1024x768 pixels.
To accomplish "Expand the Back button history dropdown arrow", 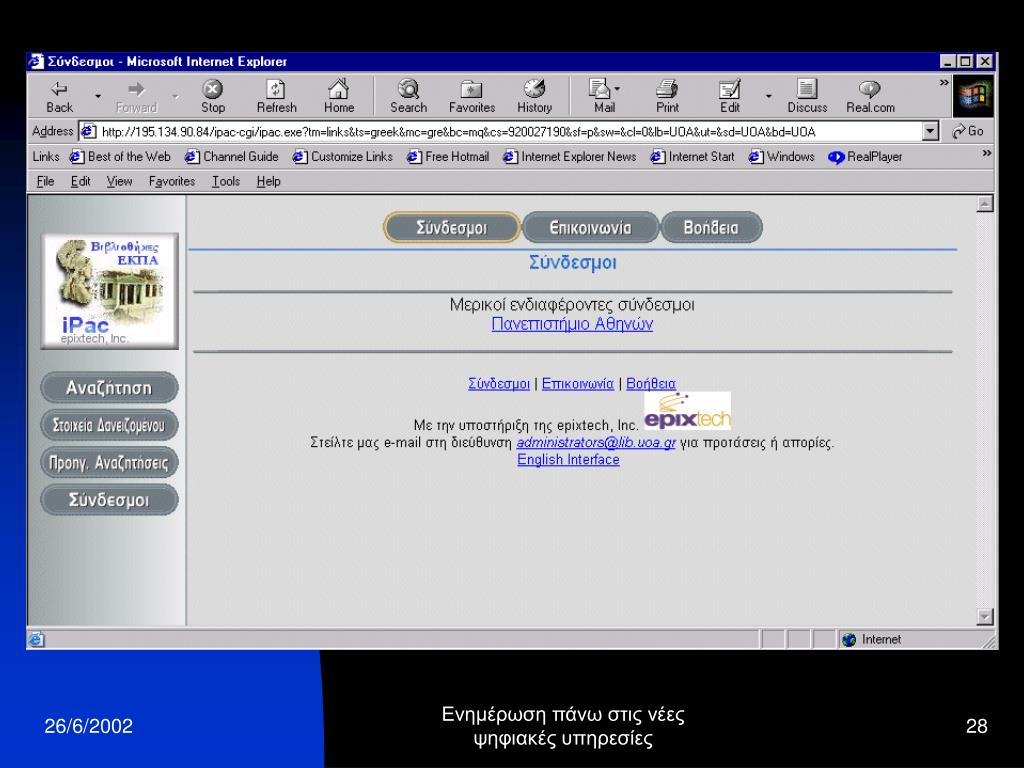I will tap(98, 96).
